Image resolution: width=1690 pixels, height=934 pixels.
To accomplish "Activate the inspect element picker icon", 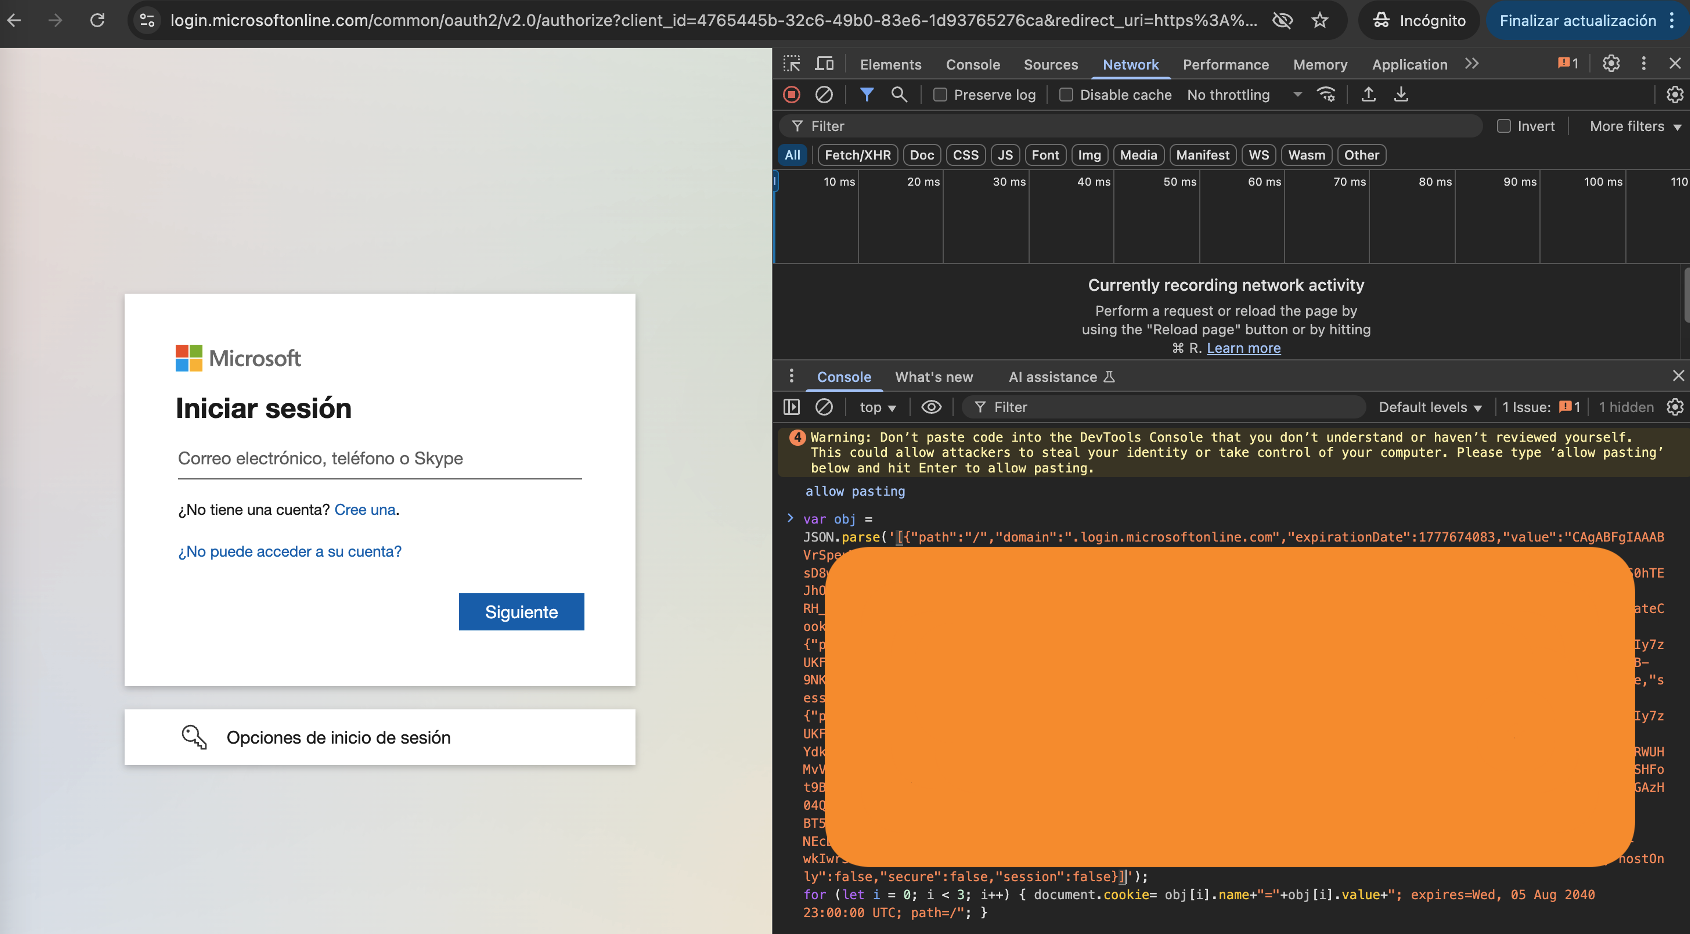I will point(792,64).
